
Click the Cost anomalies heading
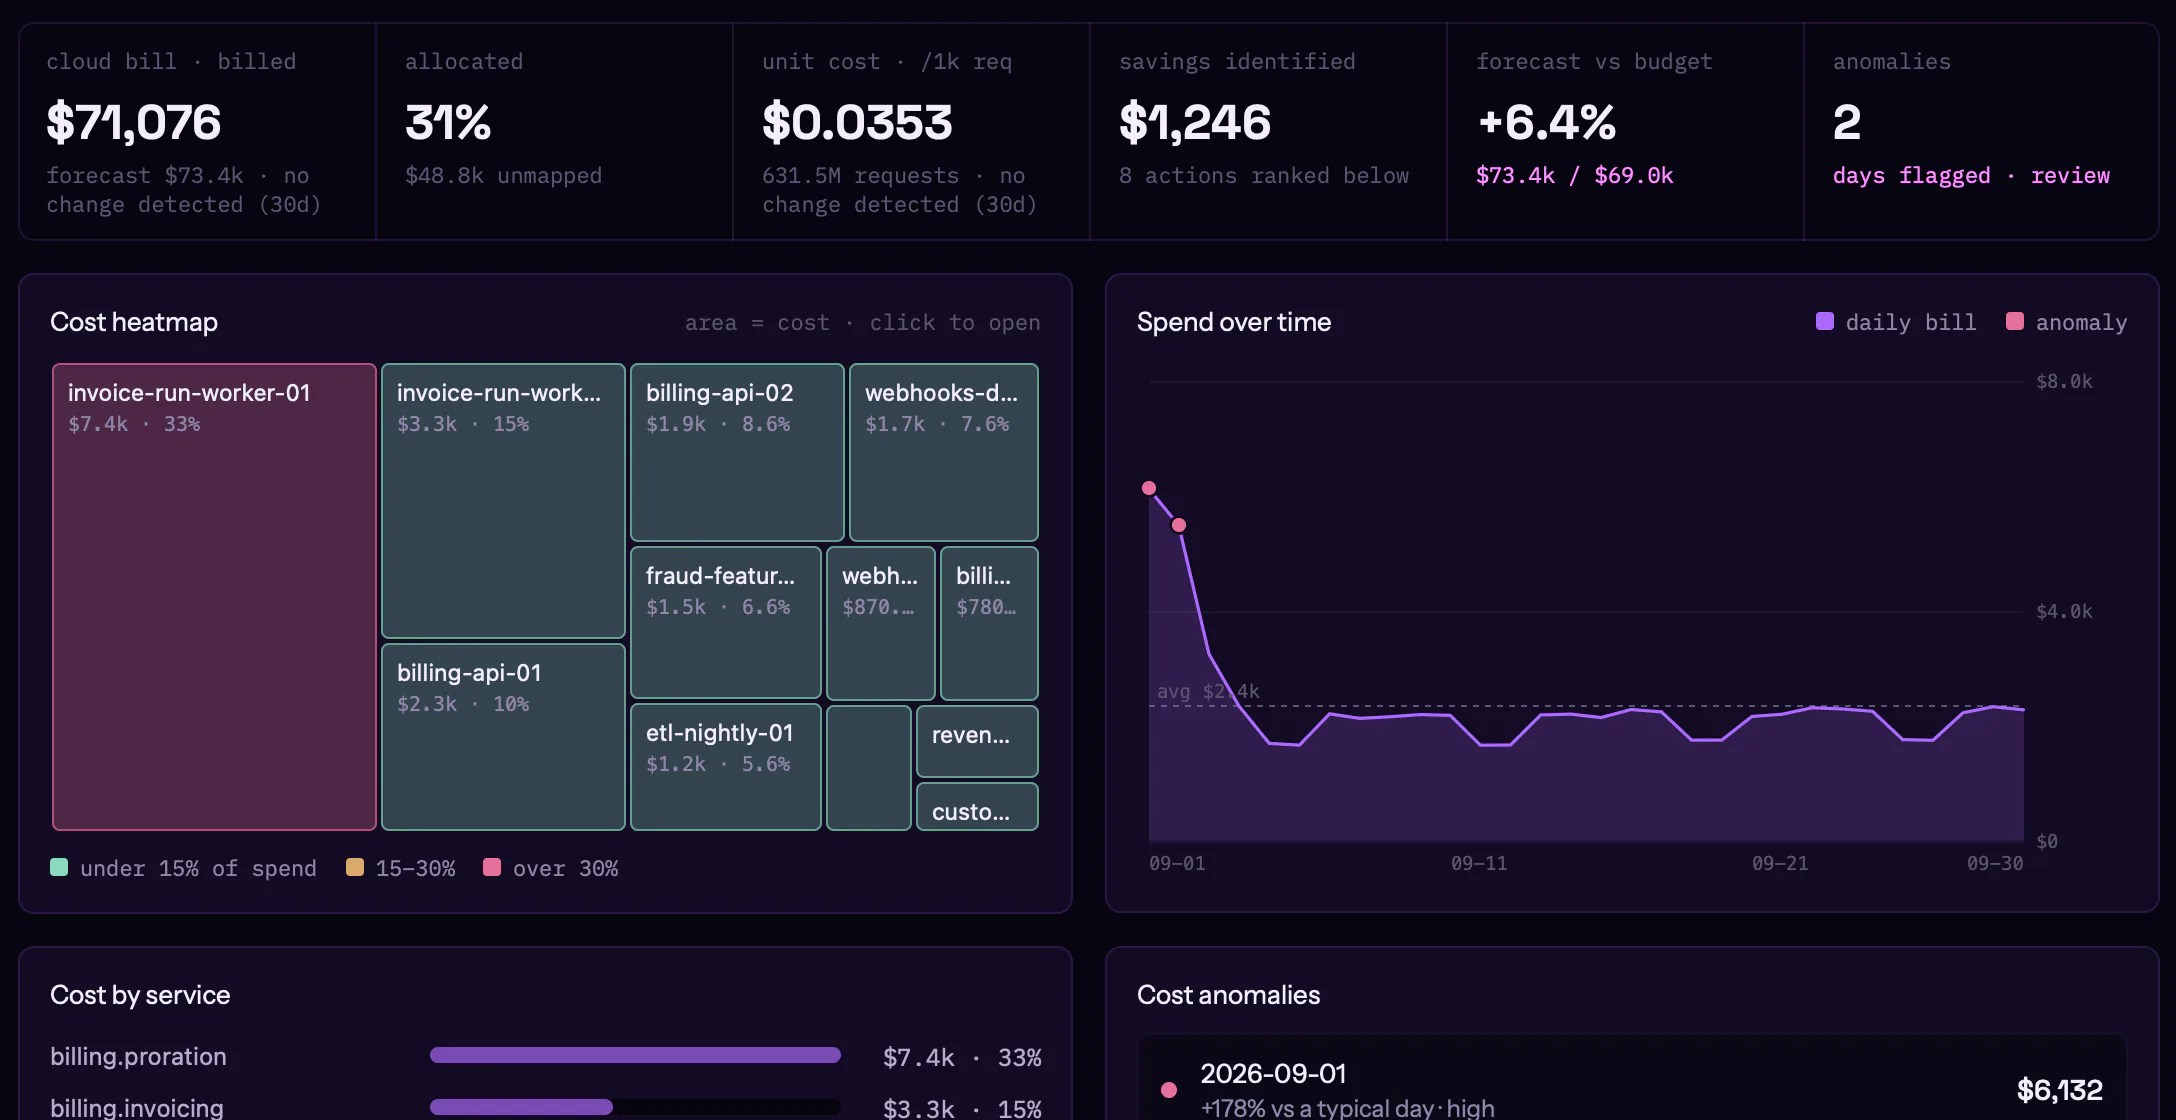[1228, 995]
